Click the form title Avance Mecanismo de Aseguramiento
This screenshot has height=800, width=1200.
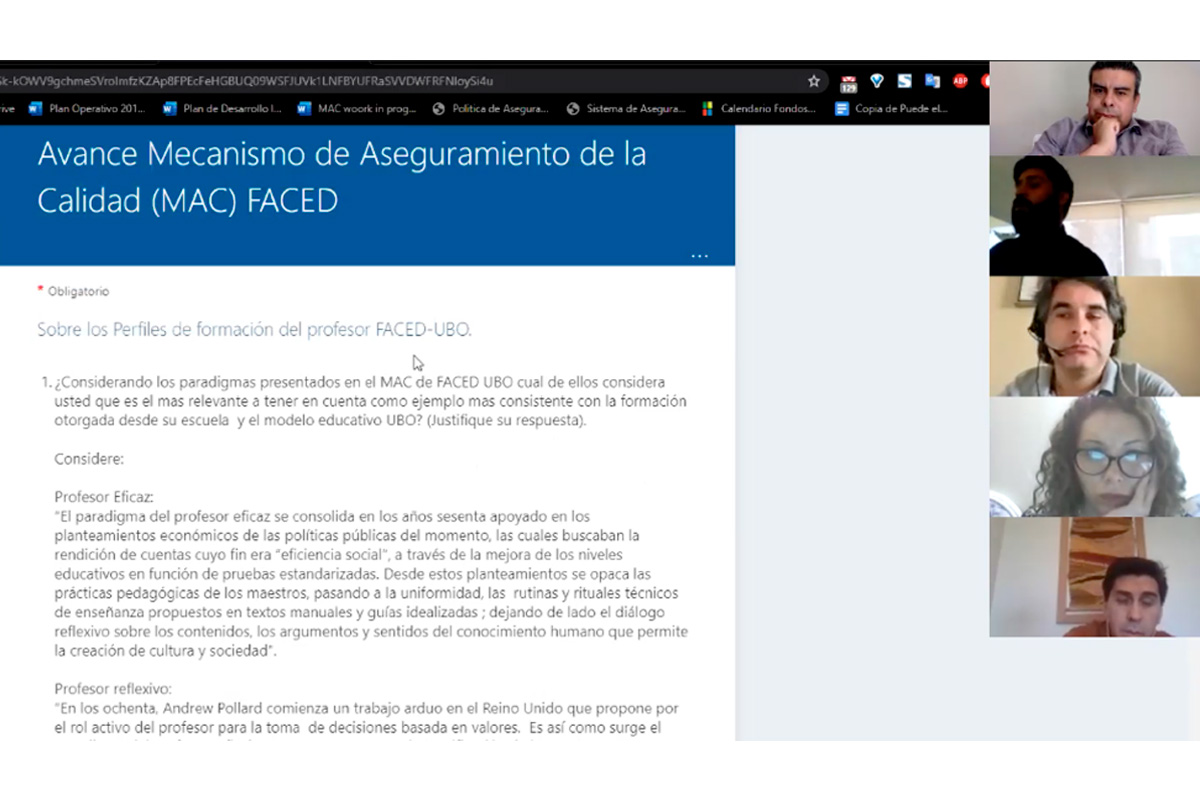click(x=342, y=177)
